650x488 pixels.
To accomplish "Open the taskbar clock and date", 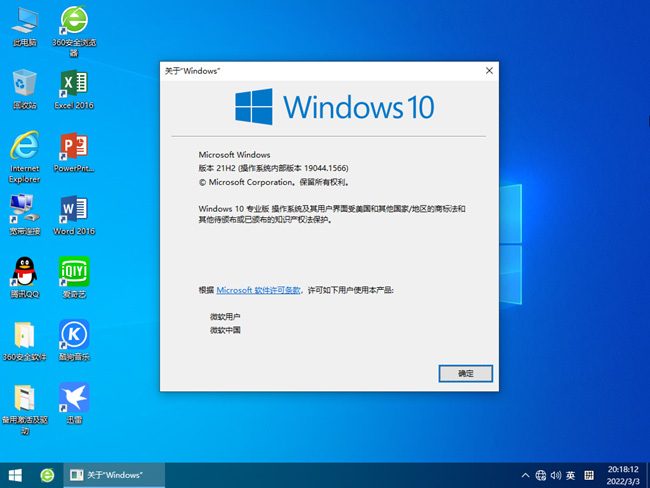I will [623, 475].
